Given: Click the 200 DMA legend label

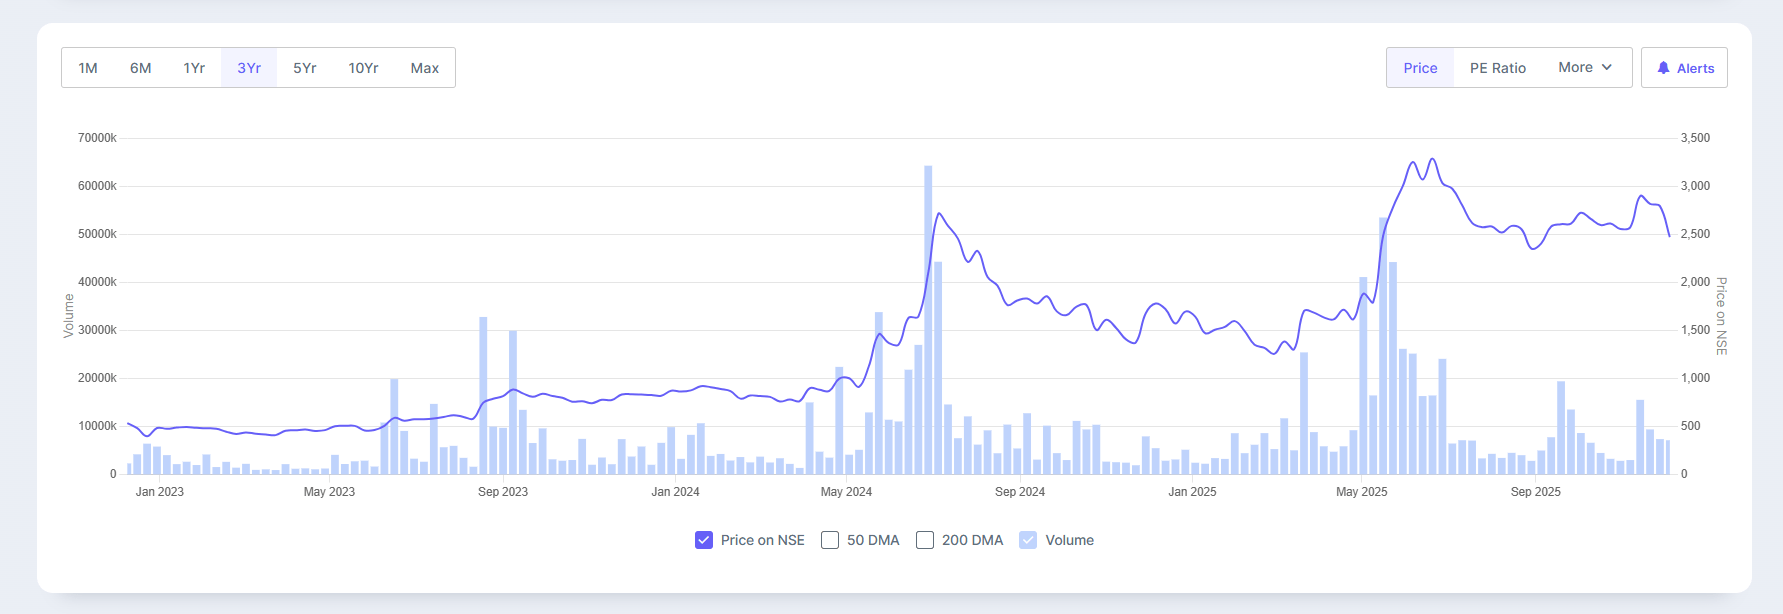Looking at the screenshot, I should tap(972, 540).
